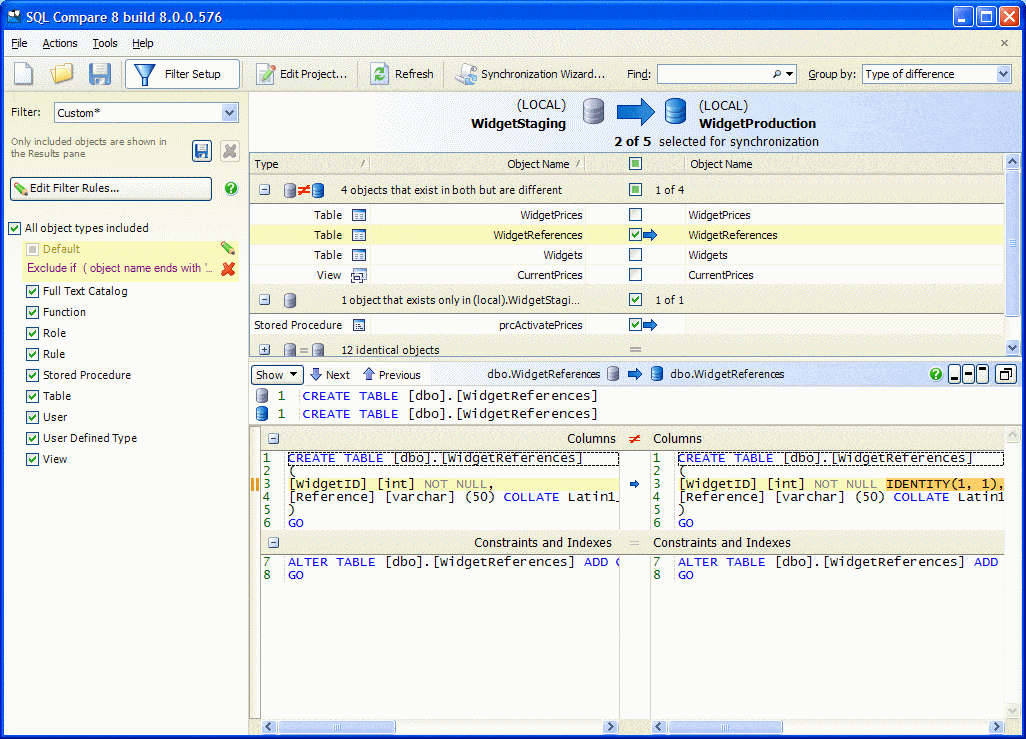This screenshot has height=739, width=1026.
Task: Save the project with the toolbar floppy icon
Action: click(99, 74)
